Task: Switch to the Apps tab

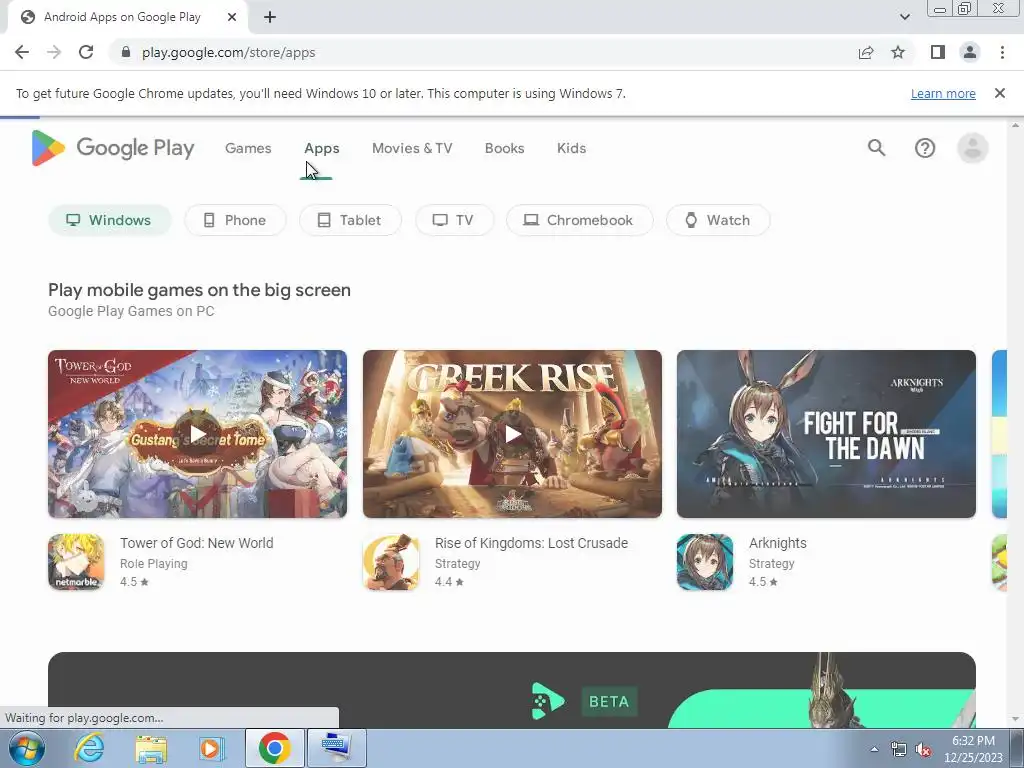Action: click(x=322, y=148)
